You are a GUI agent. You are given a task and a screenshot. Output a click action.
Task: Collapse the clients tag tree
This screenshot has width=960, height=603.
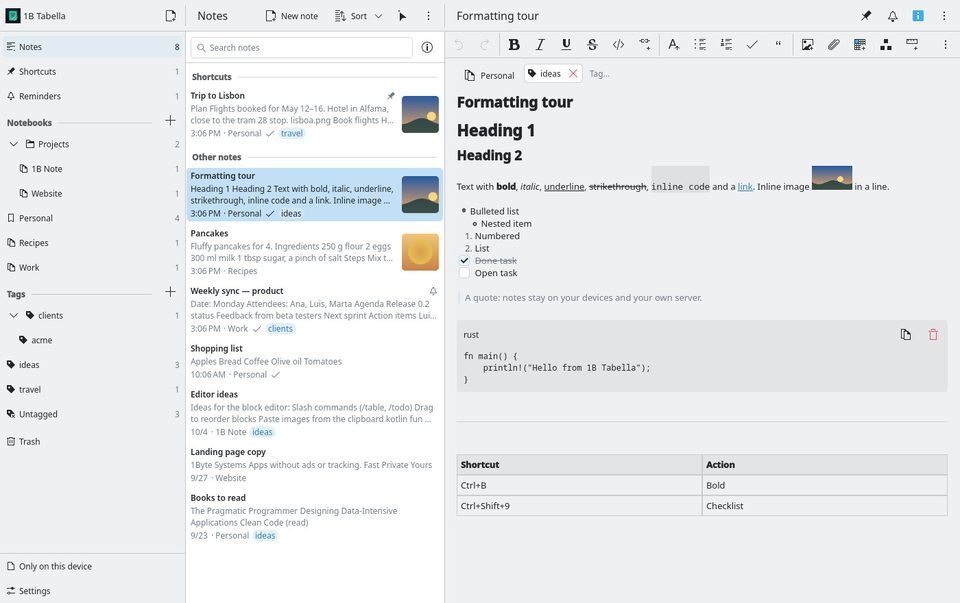(x=13, y=315)
